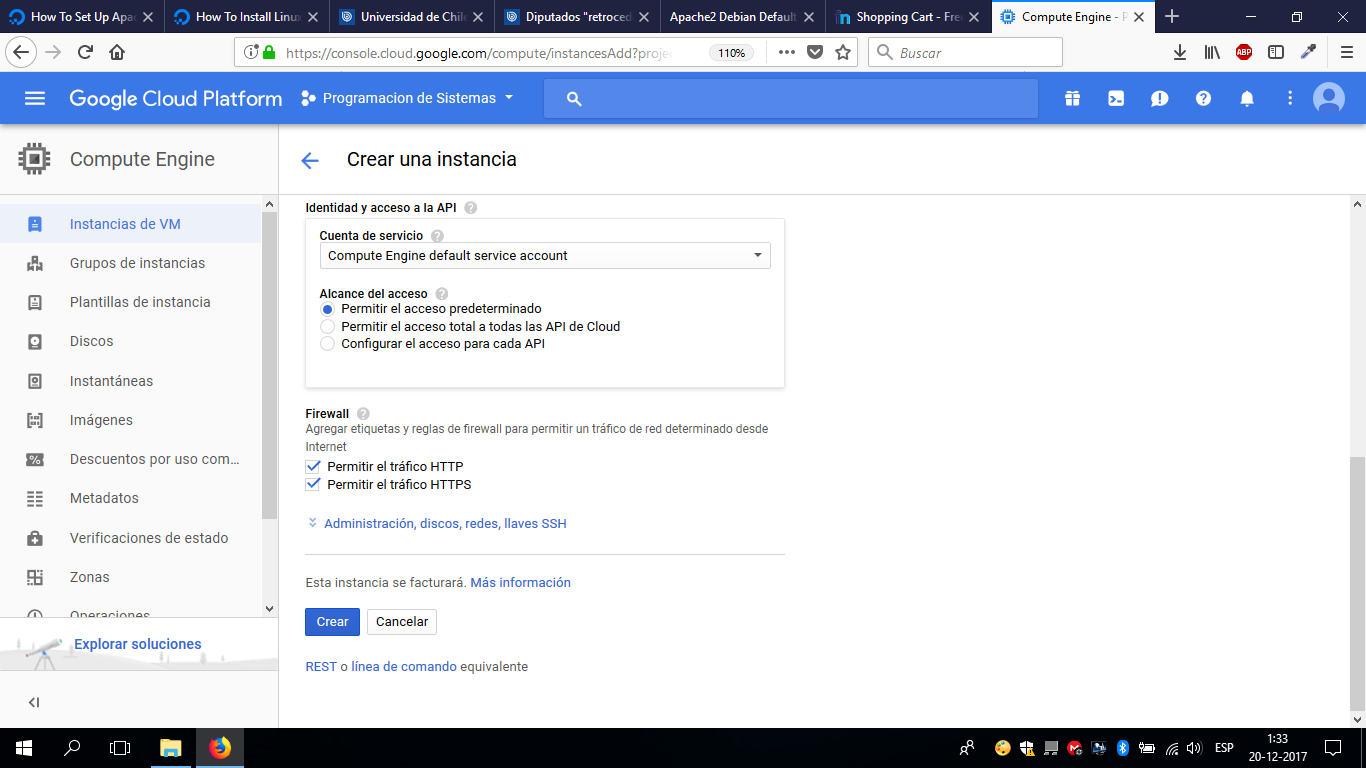This screenshot has height=768, width=1366.
Task: Click the Crear button
Action: pyautogui.click(x=332, y=622)
